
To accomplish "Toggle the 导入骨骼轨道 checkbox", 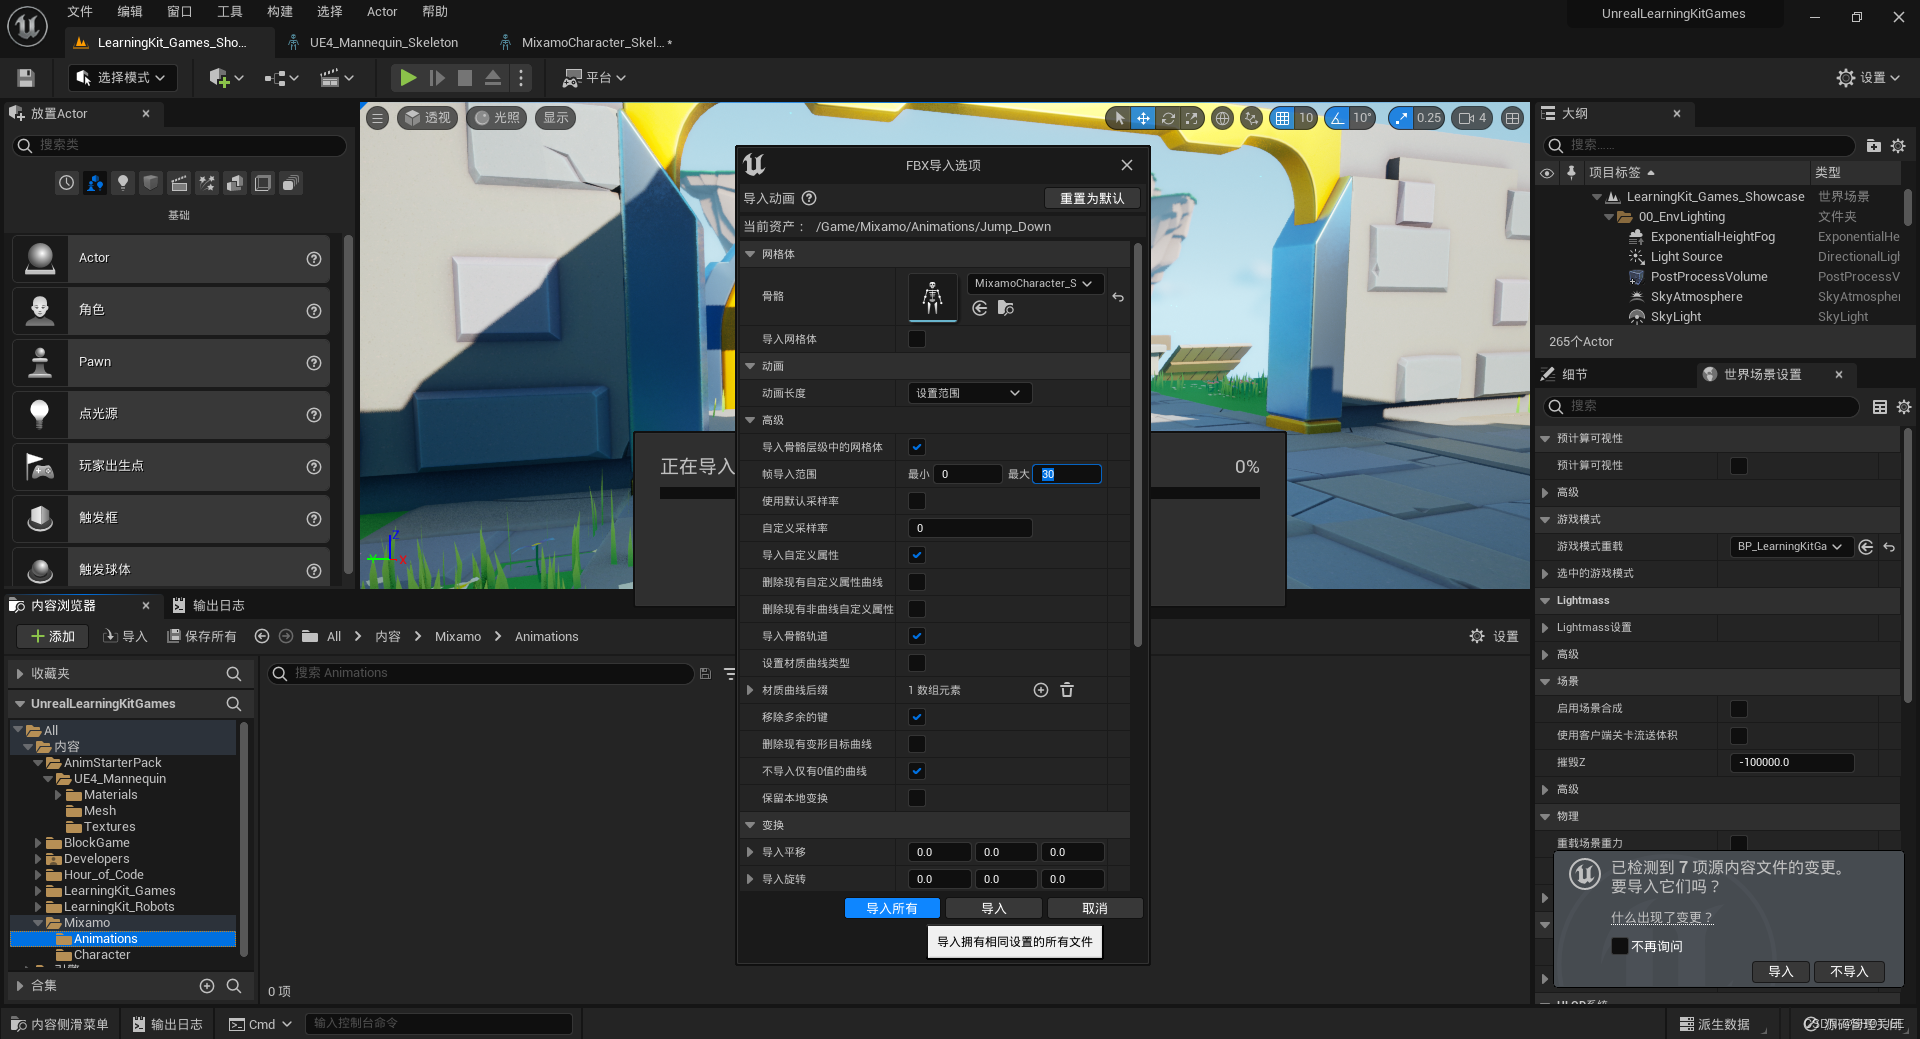I will coord(917,636).
